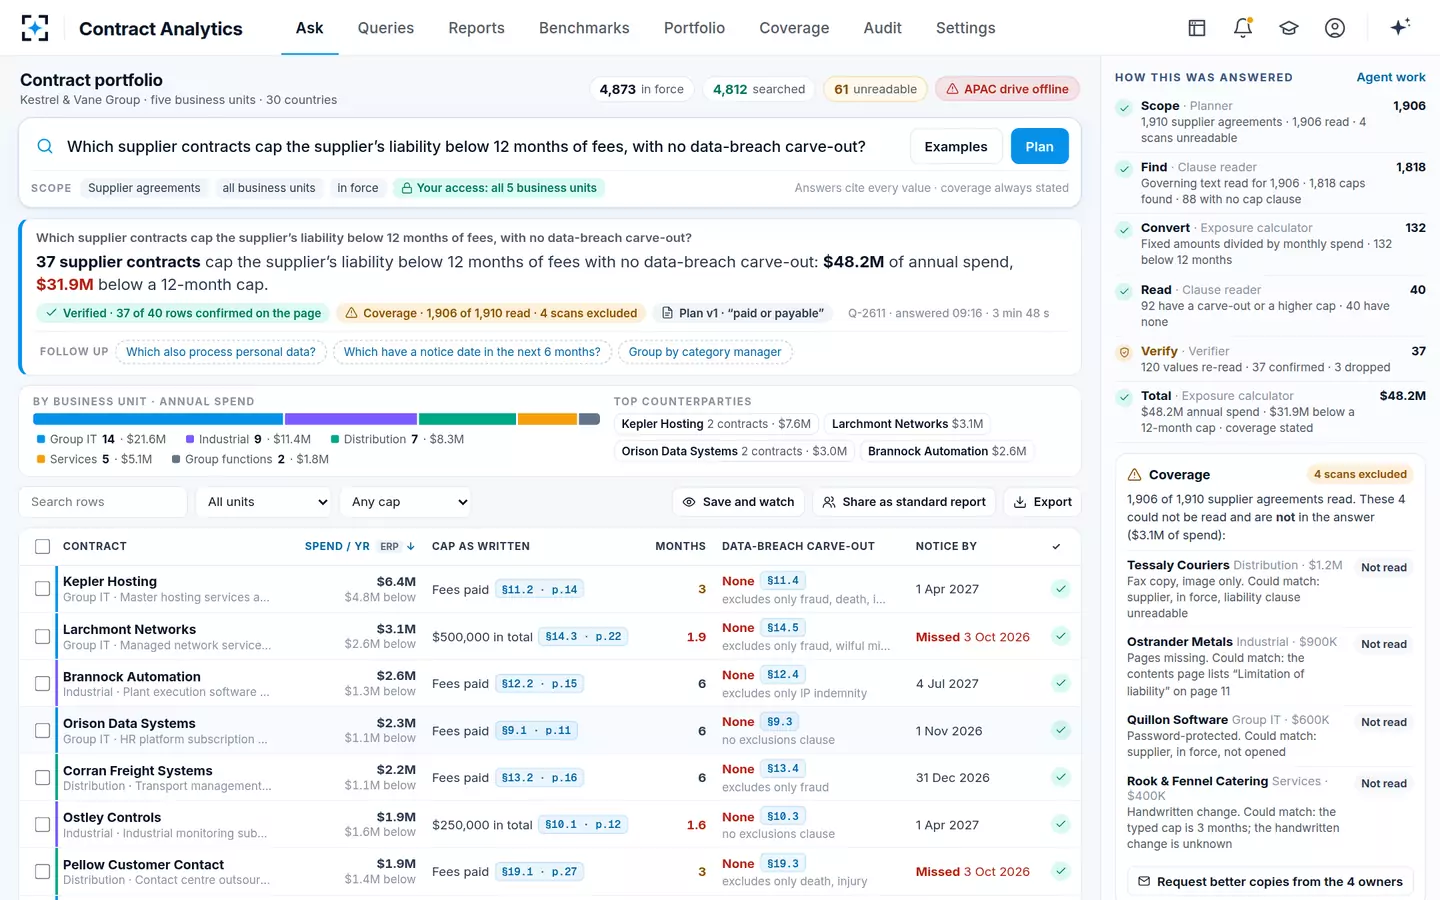Click the sparkle assistant icon

pyautogui.click(x=1400, y=27)
